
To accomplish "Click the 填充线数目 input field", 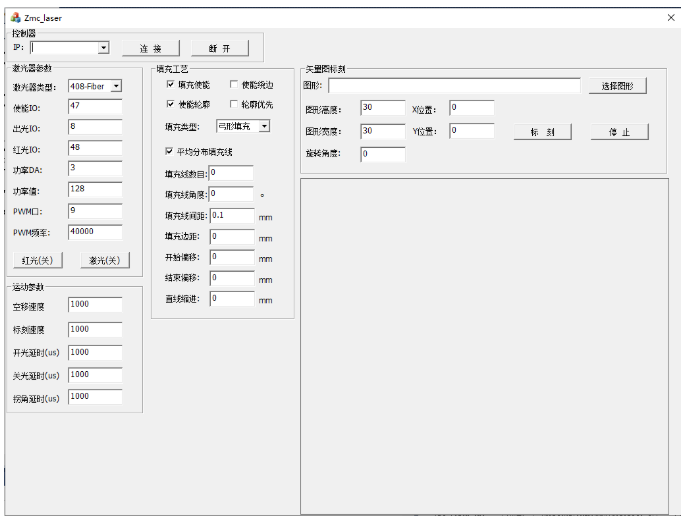I will 231,174.
